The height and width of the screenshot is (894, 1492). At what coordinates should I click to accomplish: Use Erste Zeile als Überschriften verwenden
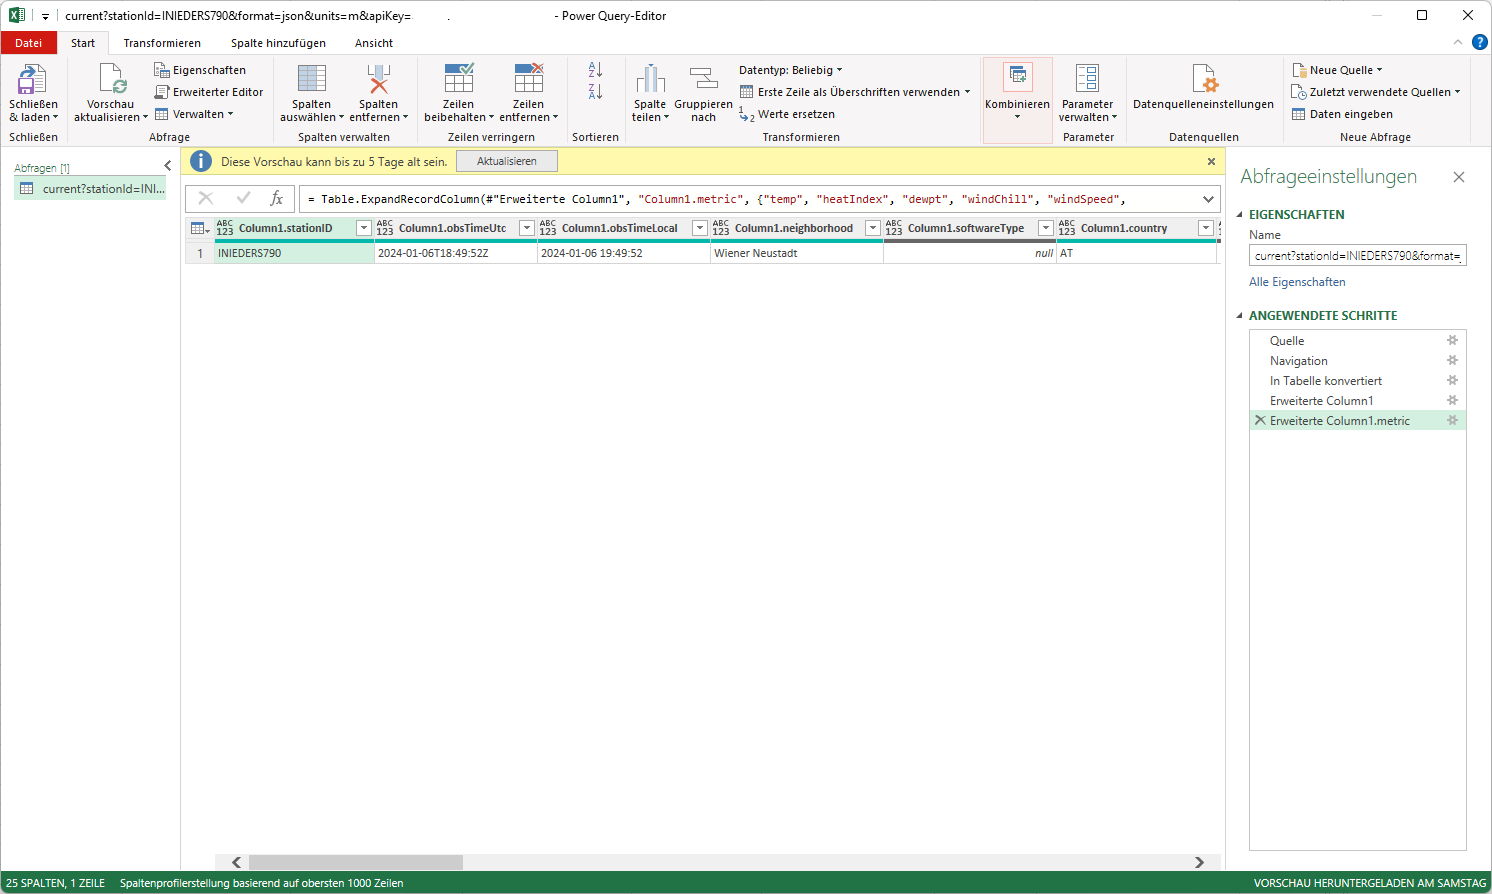pyautogui.click(x=854, y=92)
